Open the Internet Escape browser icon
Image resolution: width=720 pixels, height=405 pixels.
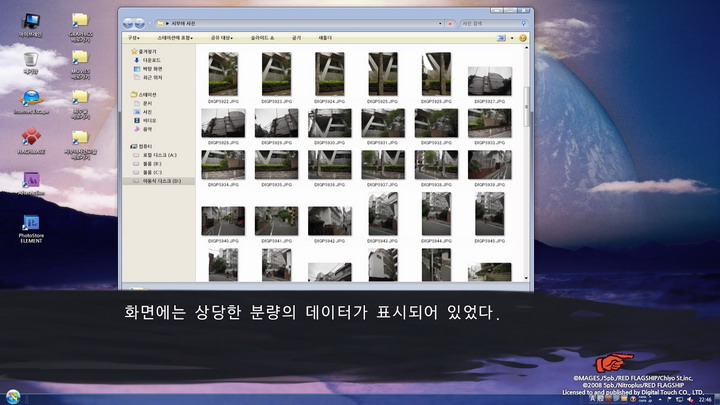pyautogui.click(x=30, y=98)
